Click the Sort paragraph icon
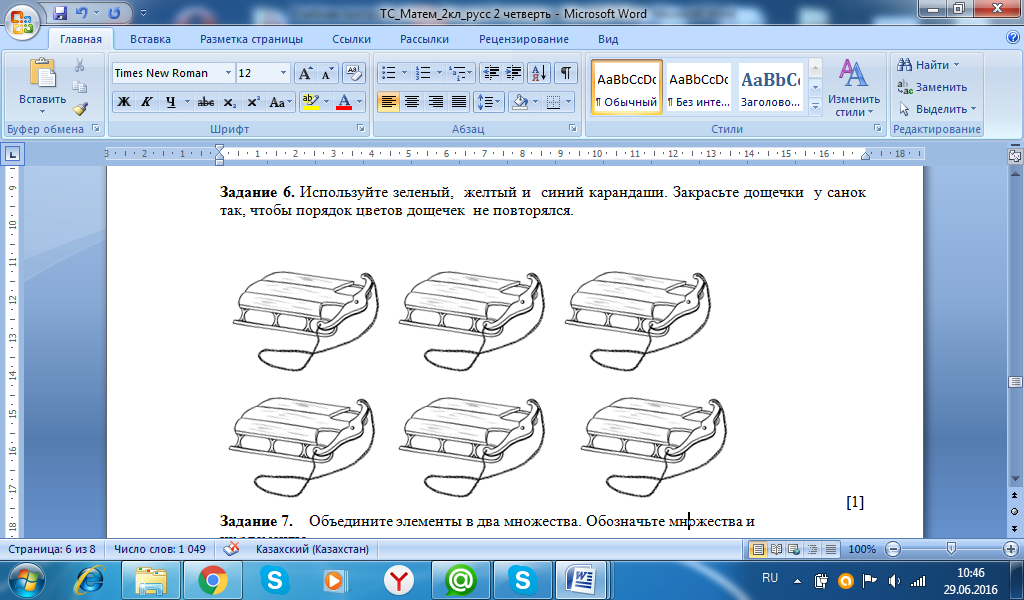Viewport: 1024px width, 600px height. [538, 73]
